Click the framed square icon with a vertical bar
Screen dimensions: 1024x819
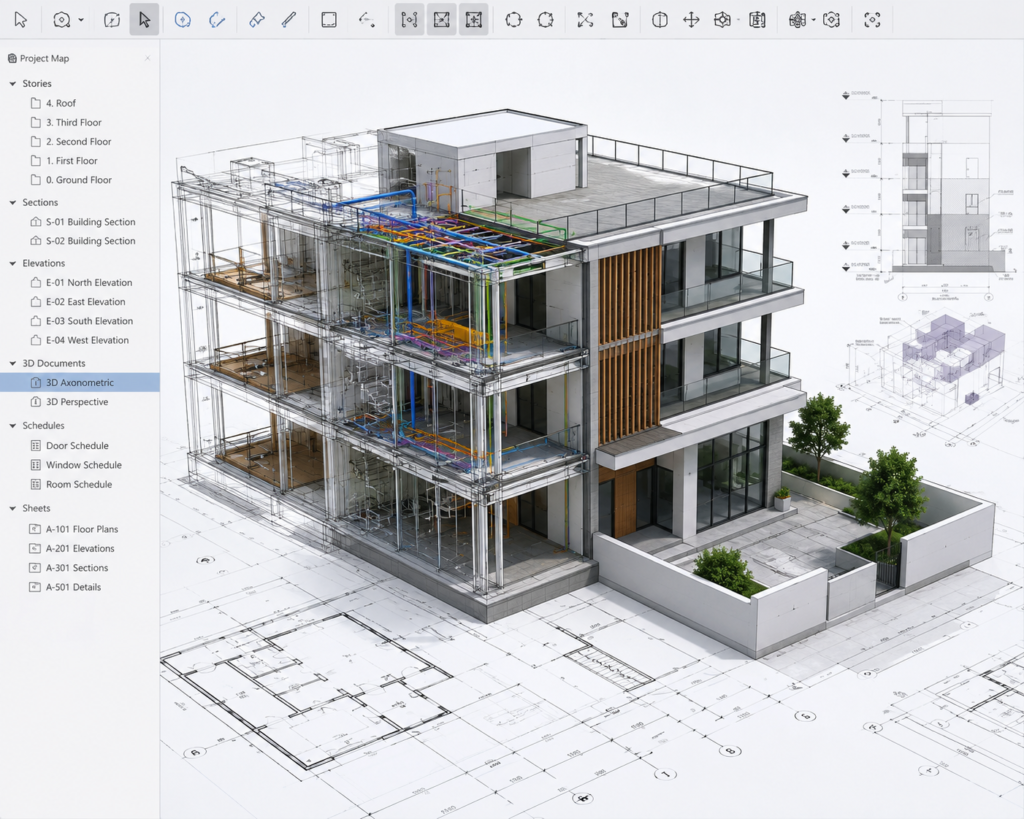coord(757,20)
